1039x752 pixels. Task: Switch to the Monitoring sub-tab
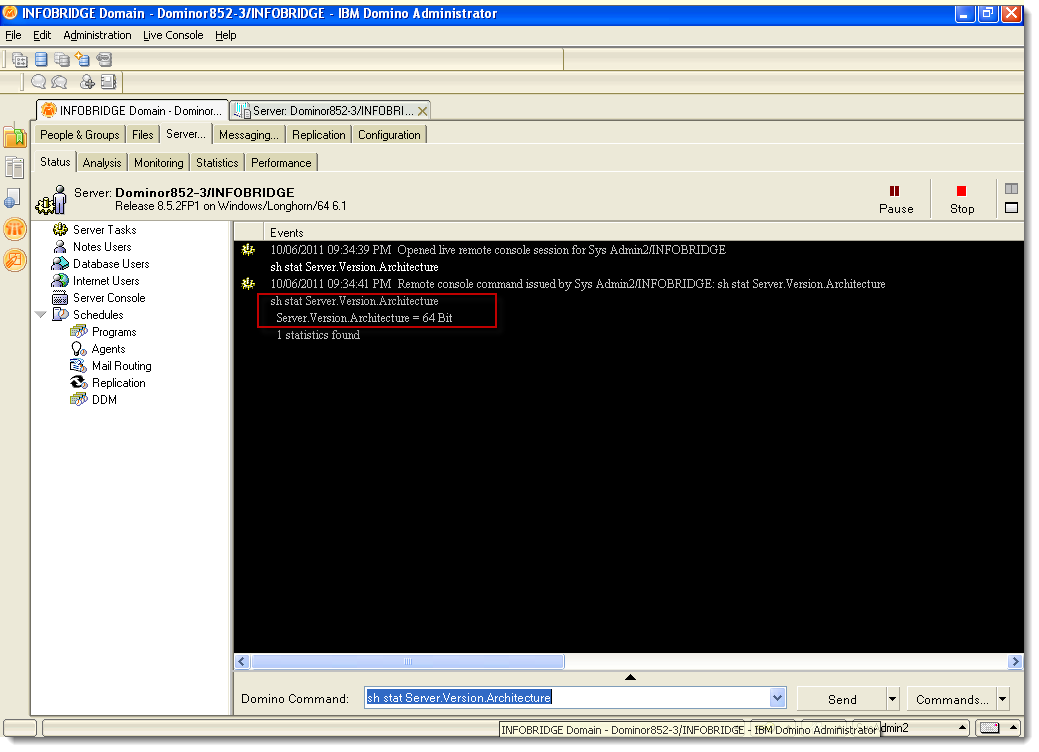pos(158,162)
